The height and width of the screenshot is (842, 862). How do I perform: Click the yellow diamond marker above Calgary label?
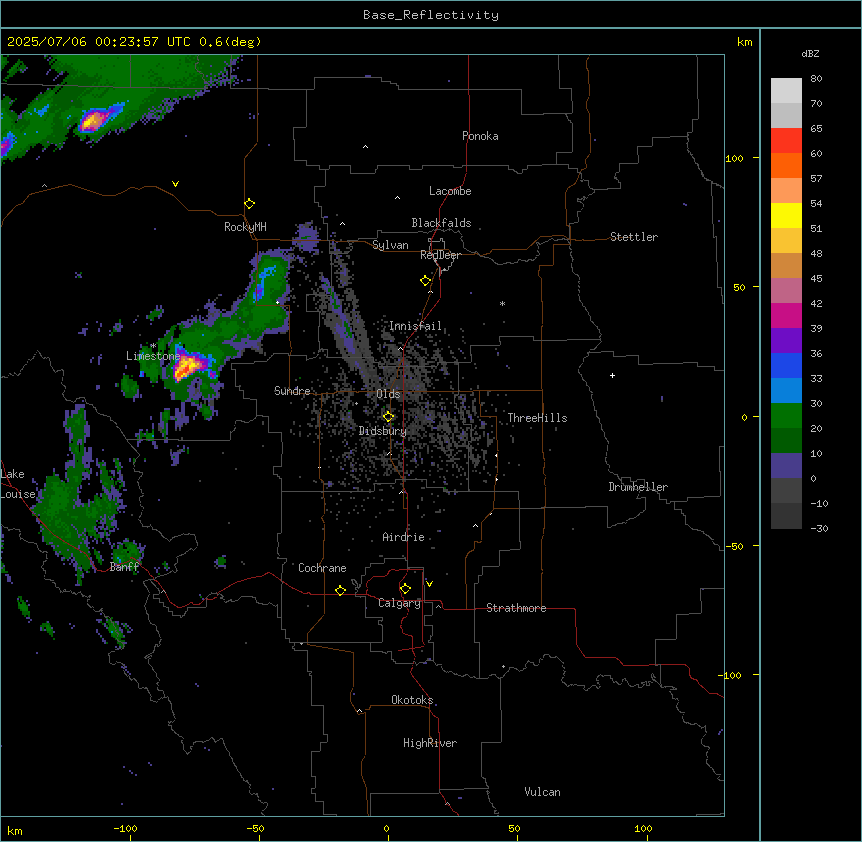tap(405, 588)
